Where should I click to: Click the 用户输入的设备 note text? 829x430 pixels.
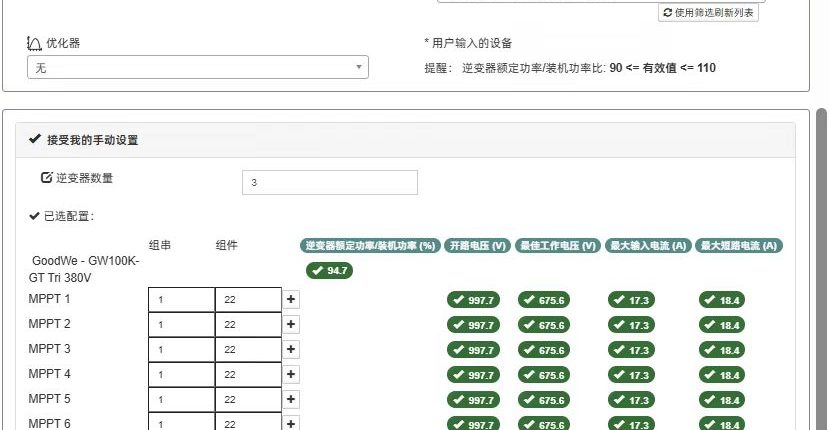[x=468, y=43]
